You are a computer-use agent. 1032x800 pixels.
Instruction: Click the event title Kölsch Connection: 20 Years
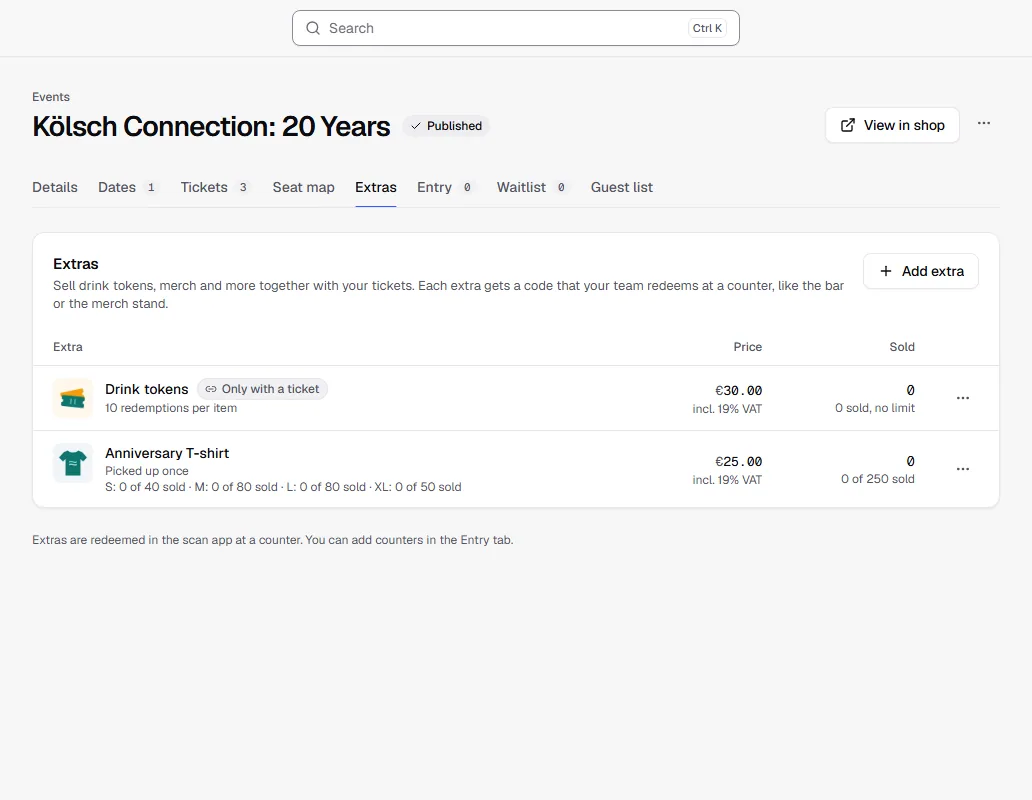point(211,126)
